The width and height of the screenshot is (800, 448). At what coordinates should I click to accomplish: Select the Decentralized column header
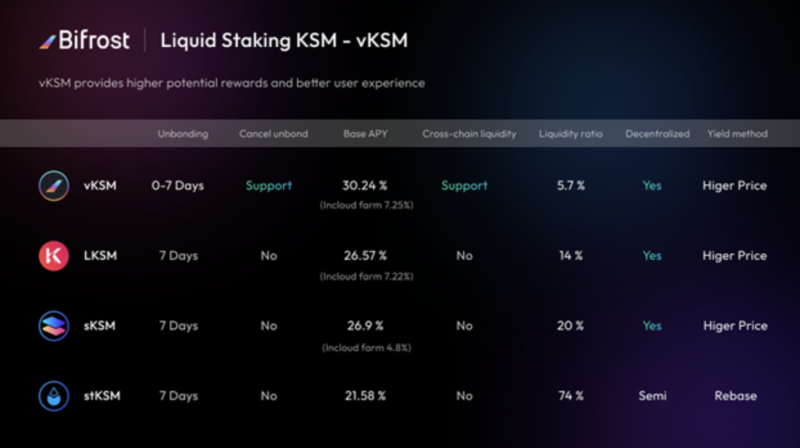(657, 134)
